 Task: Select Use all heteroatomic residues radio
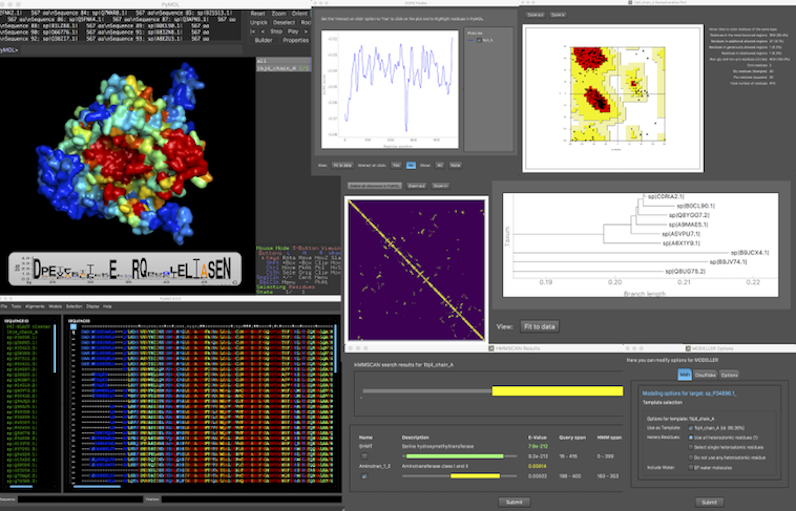coord(690,437)
